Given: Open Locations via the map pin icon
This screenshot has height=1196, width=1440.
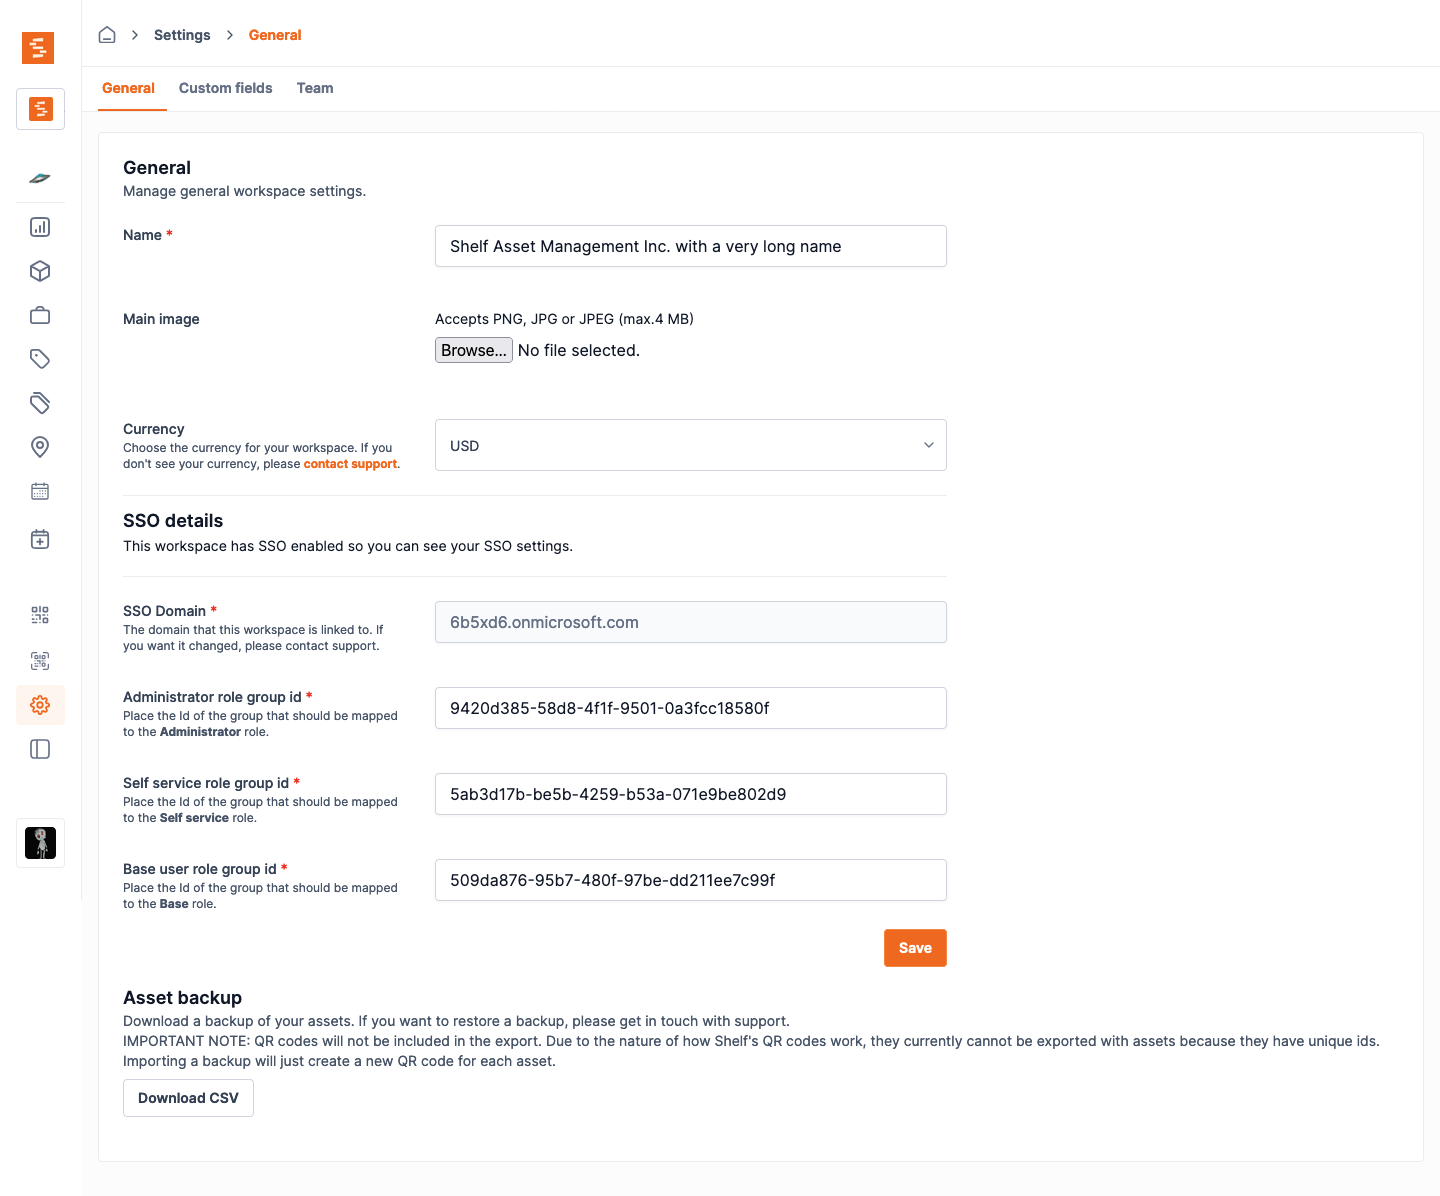Looking at the screenshot, I should (x=40, y=447).
